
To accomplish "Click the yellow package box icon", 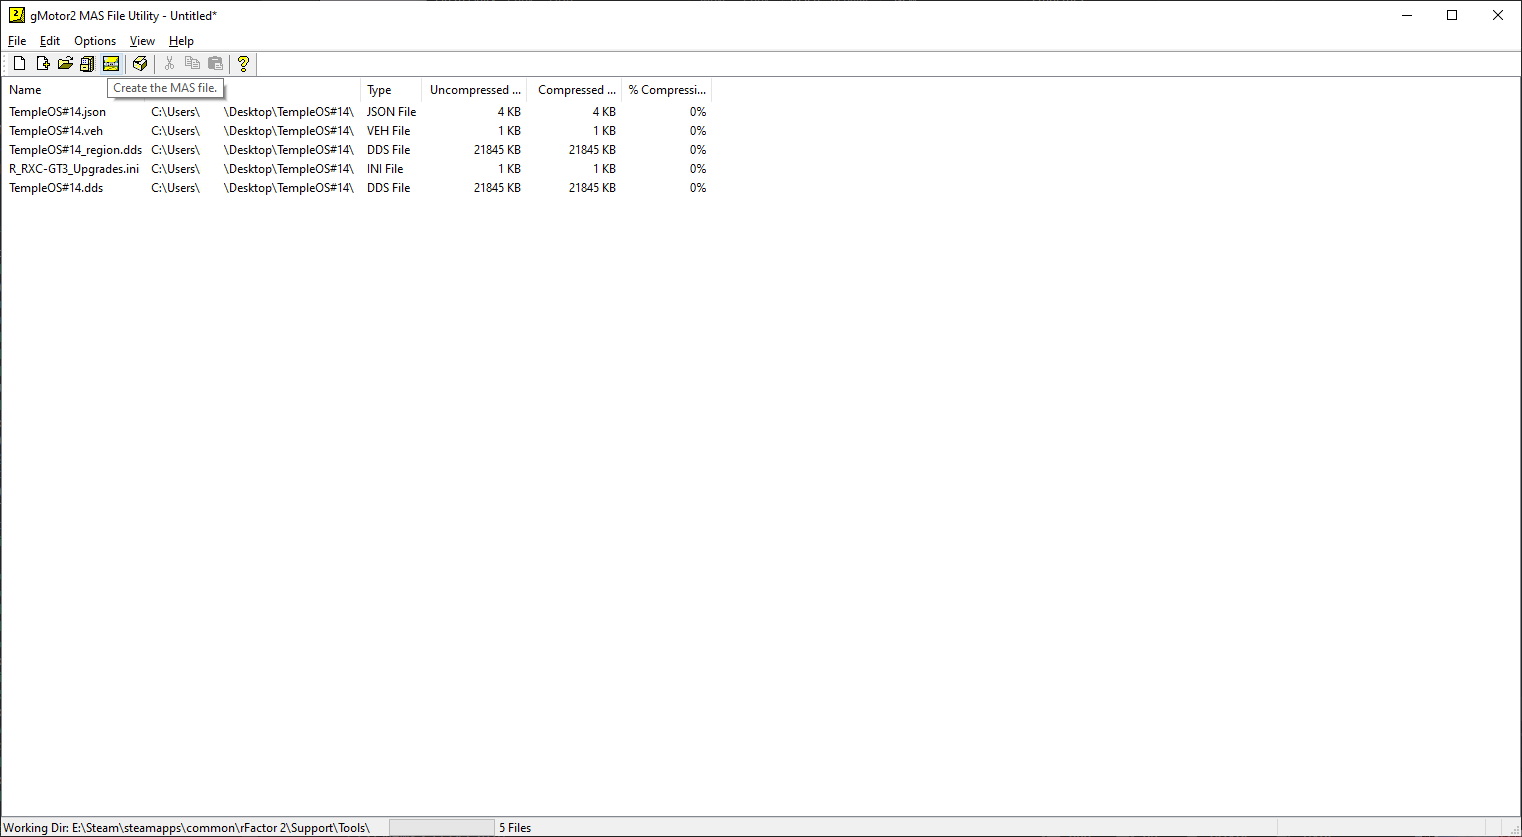I will pos(140,64).
